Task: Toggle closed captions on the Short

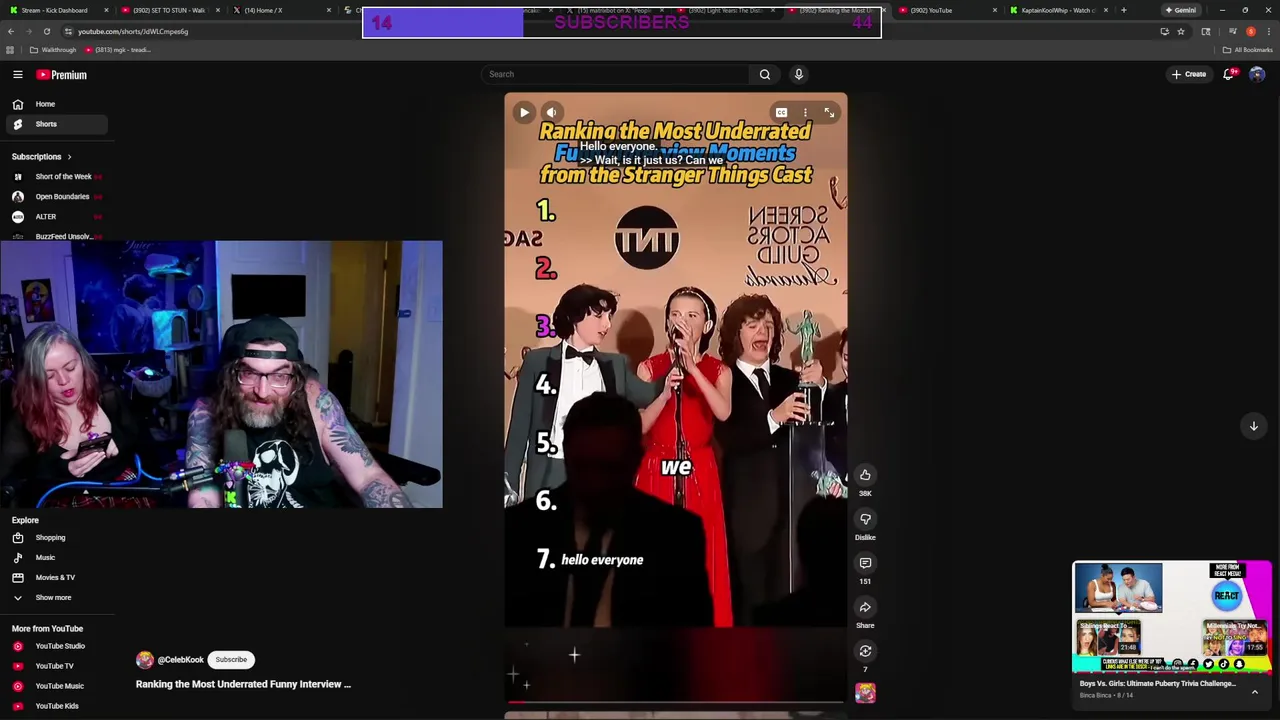Action: [x=781, y=112]
